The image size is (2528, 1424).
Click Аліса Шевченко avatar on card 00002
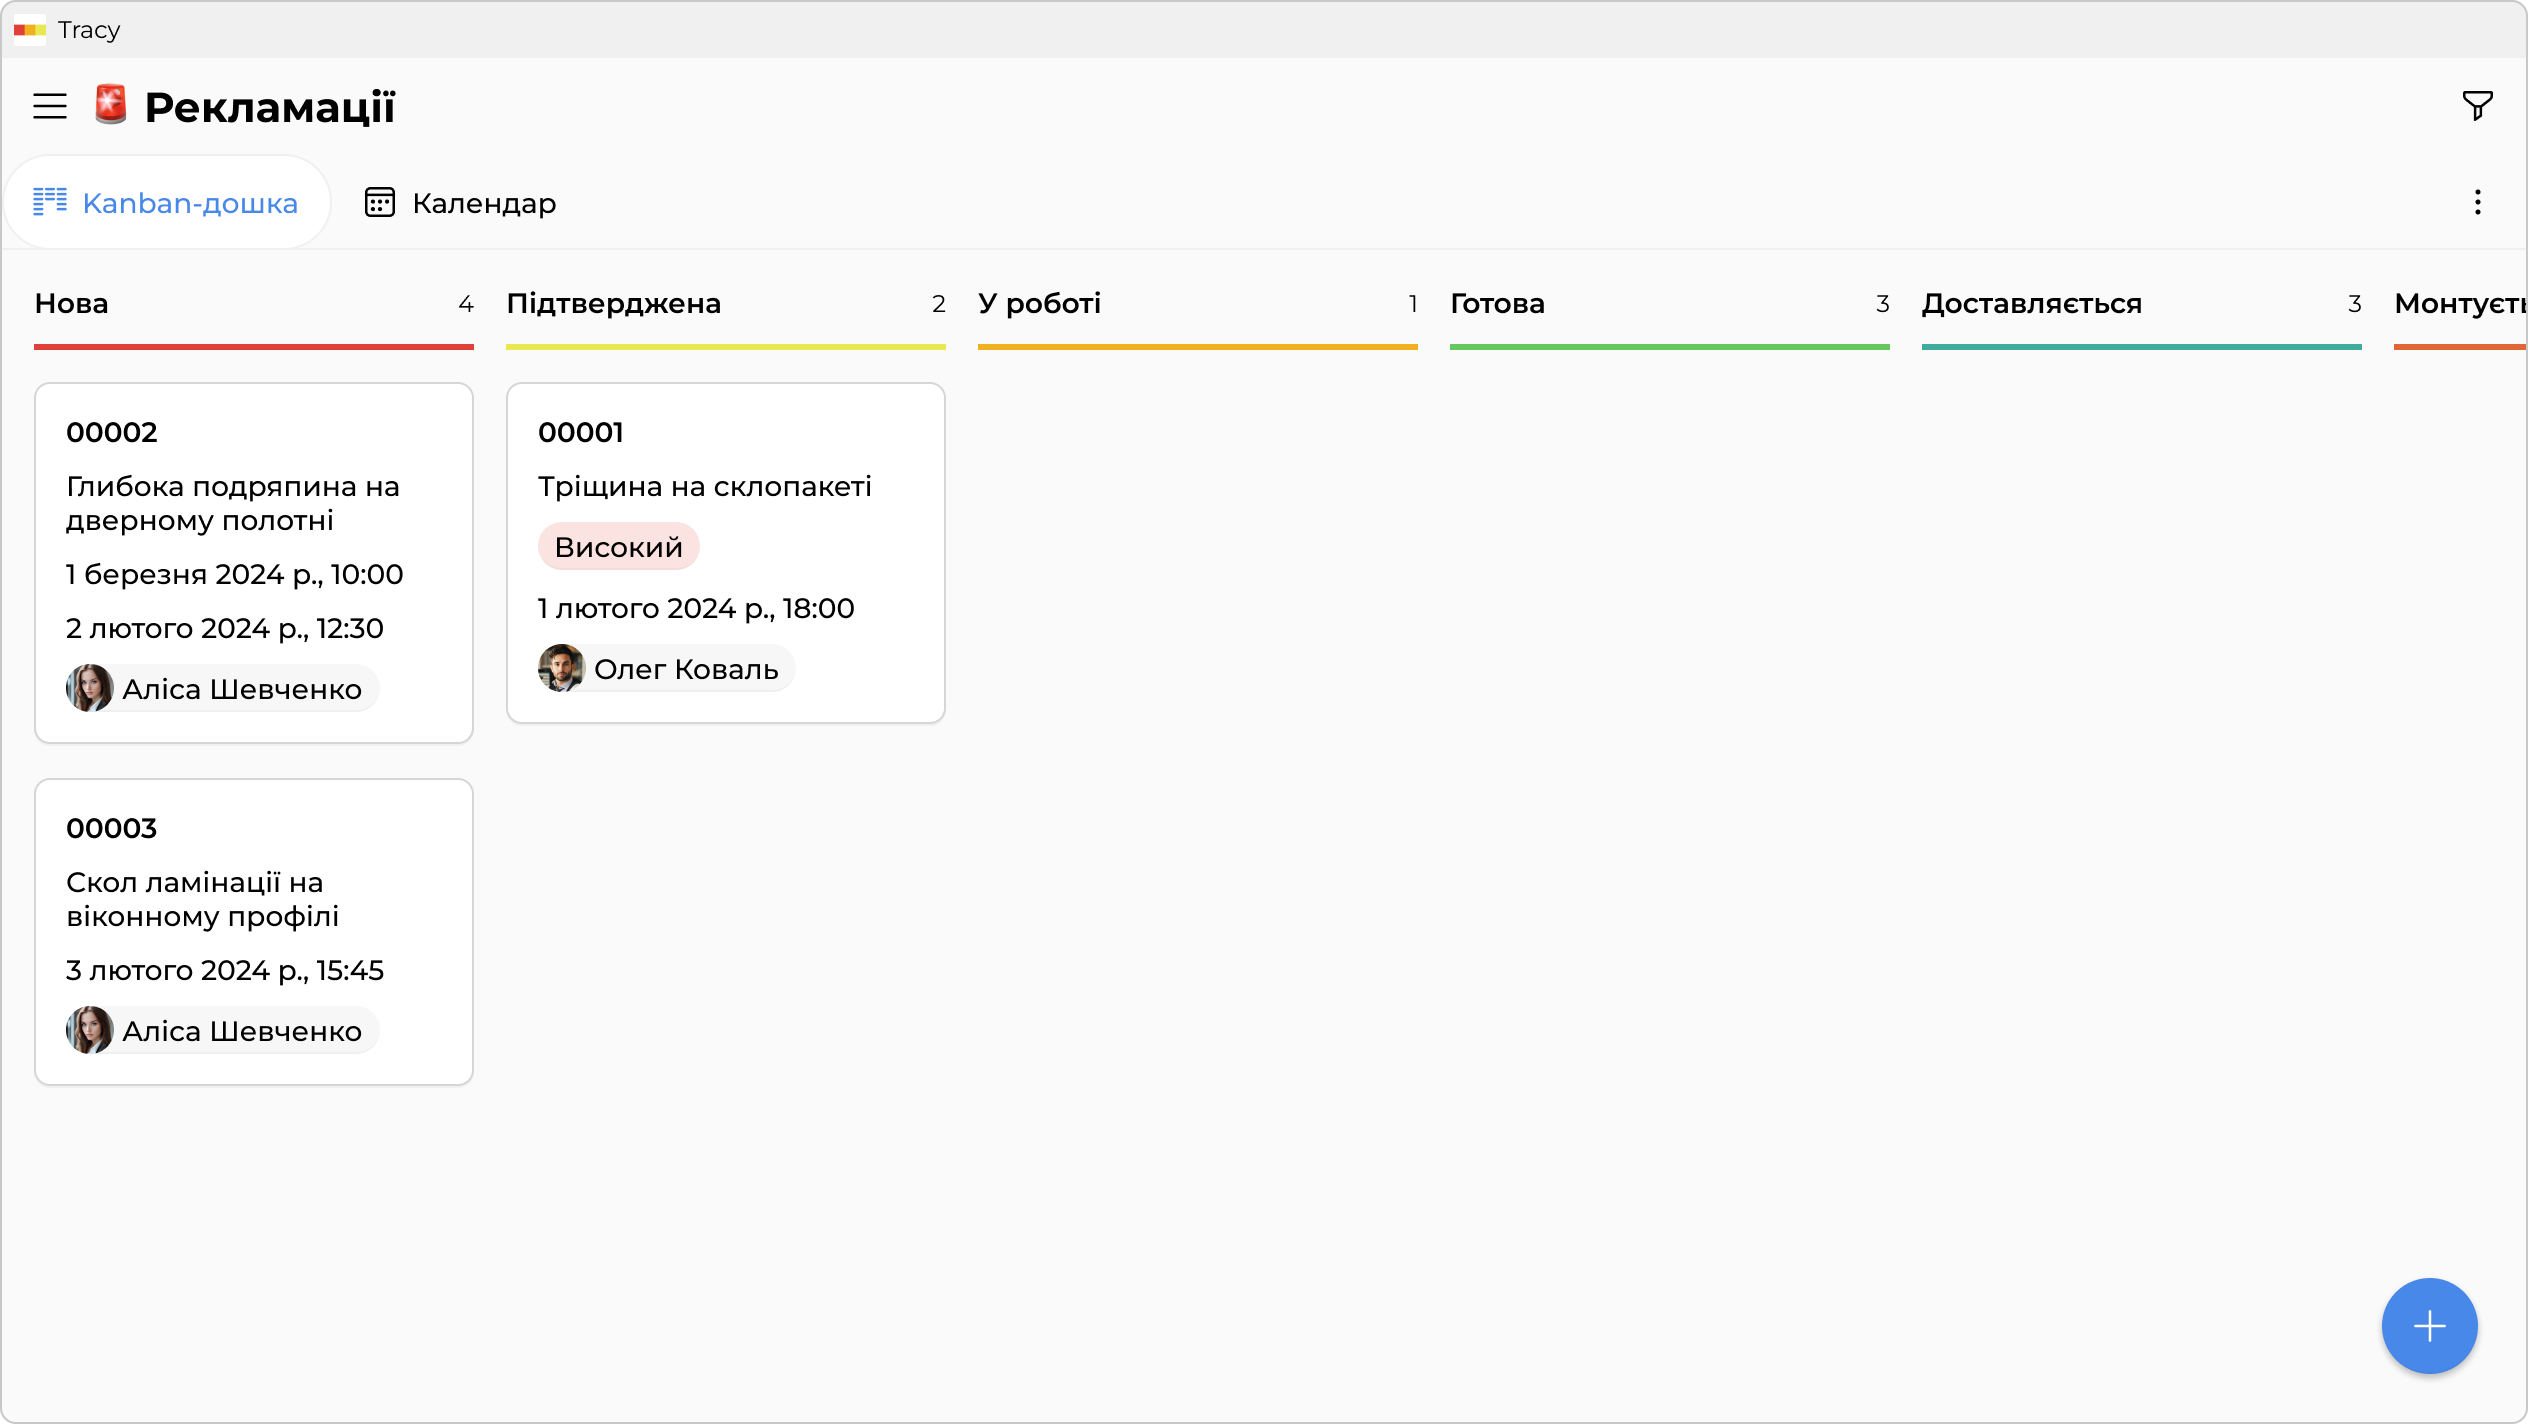click(90, 688)
